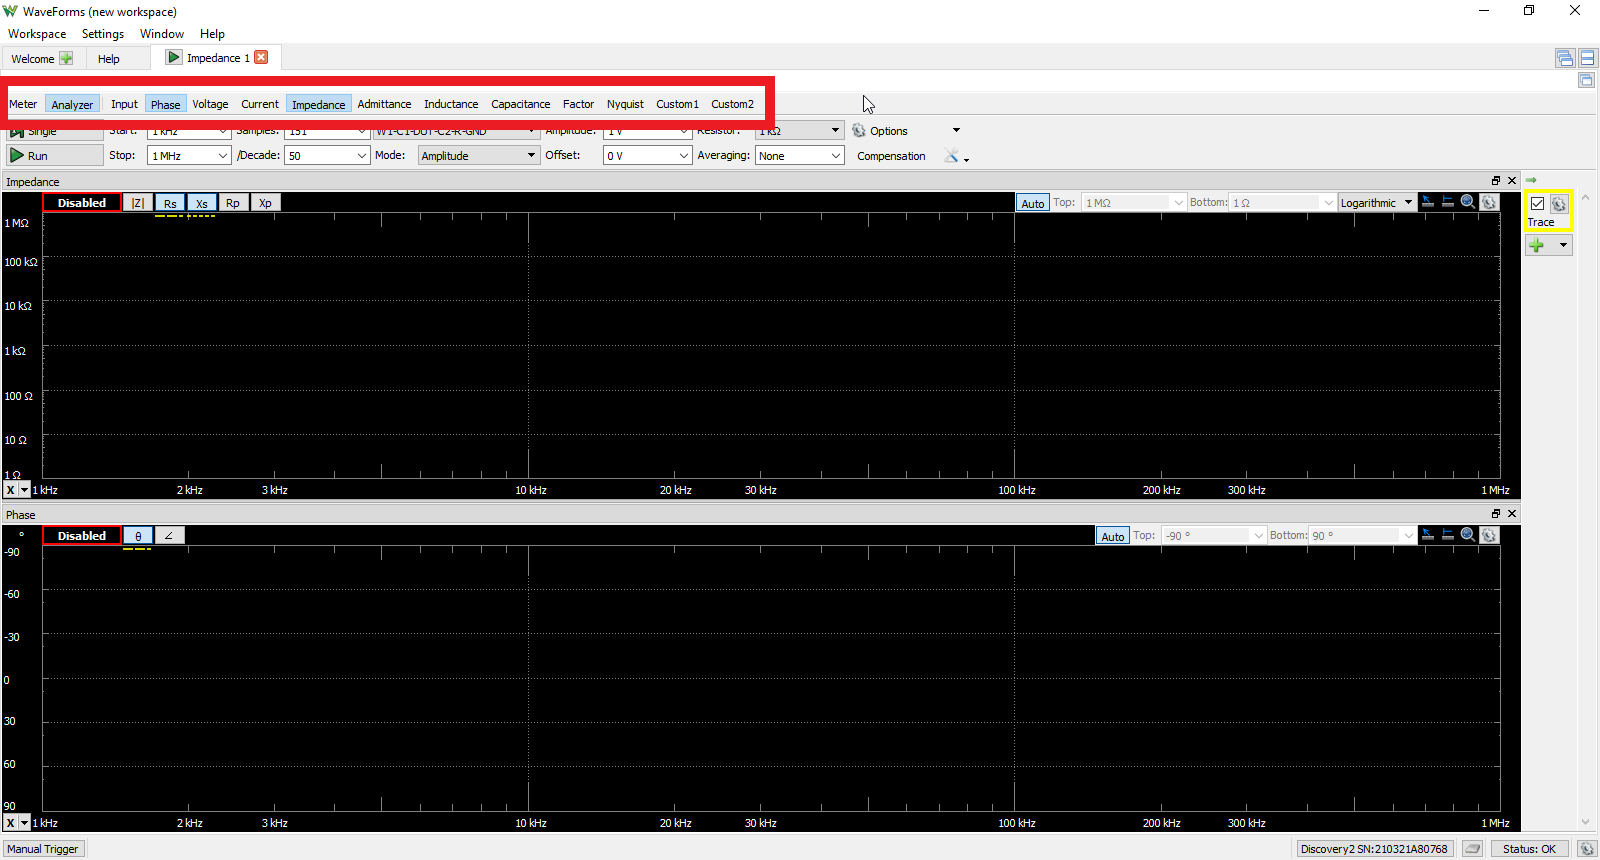Open the Trace settings gear
1600x860 pixels.
[1559, 204]
